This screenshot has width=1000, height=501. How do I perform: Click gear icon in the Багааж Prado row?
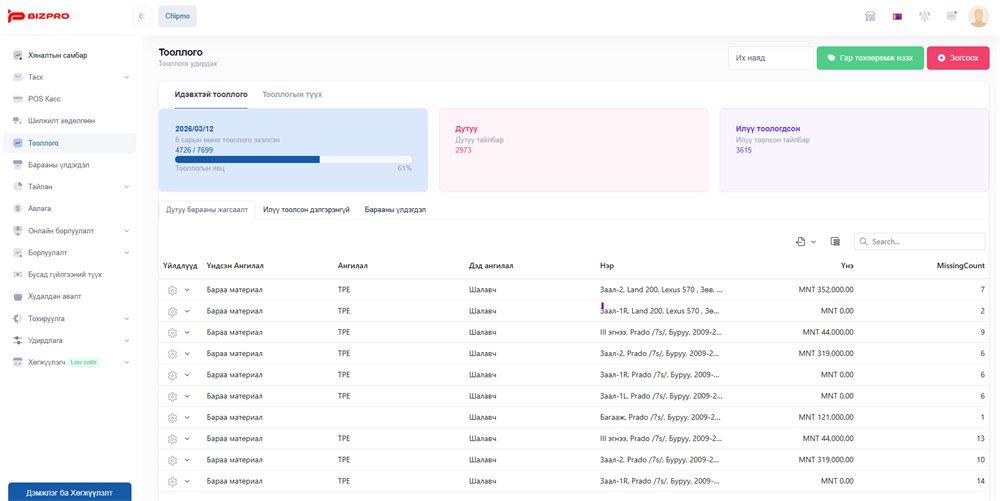pyautogui.click(x=172, y=418)
